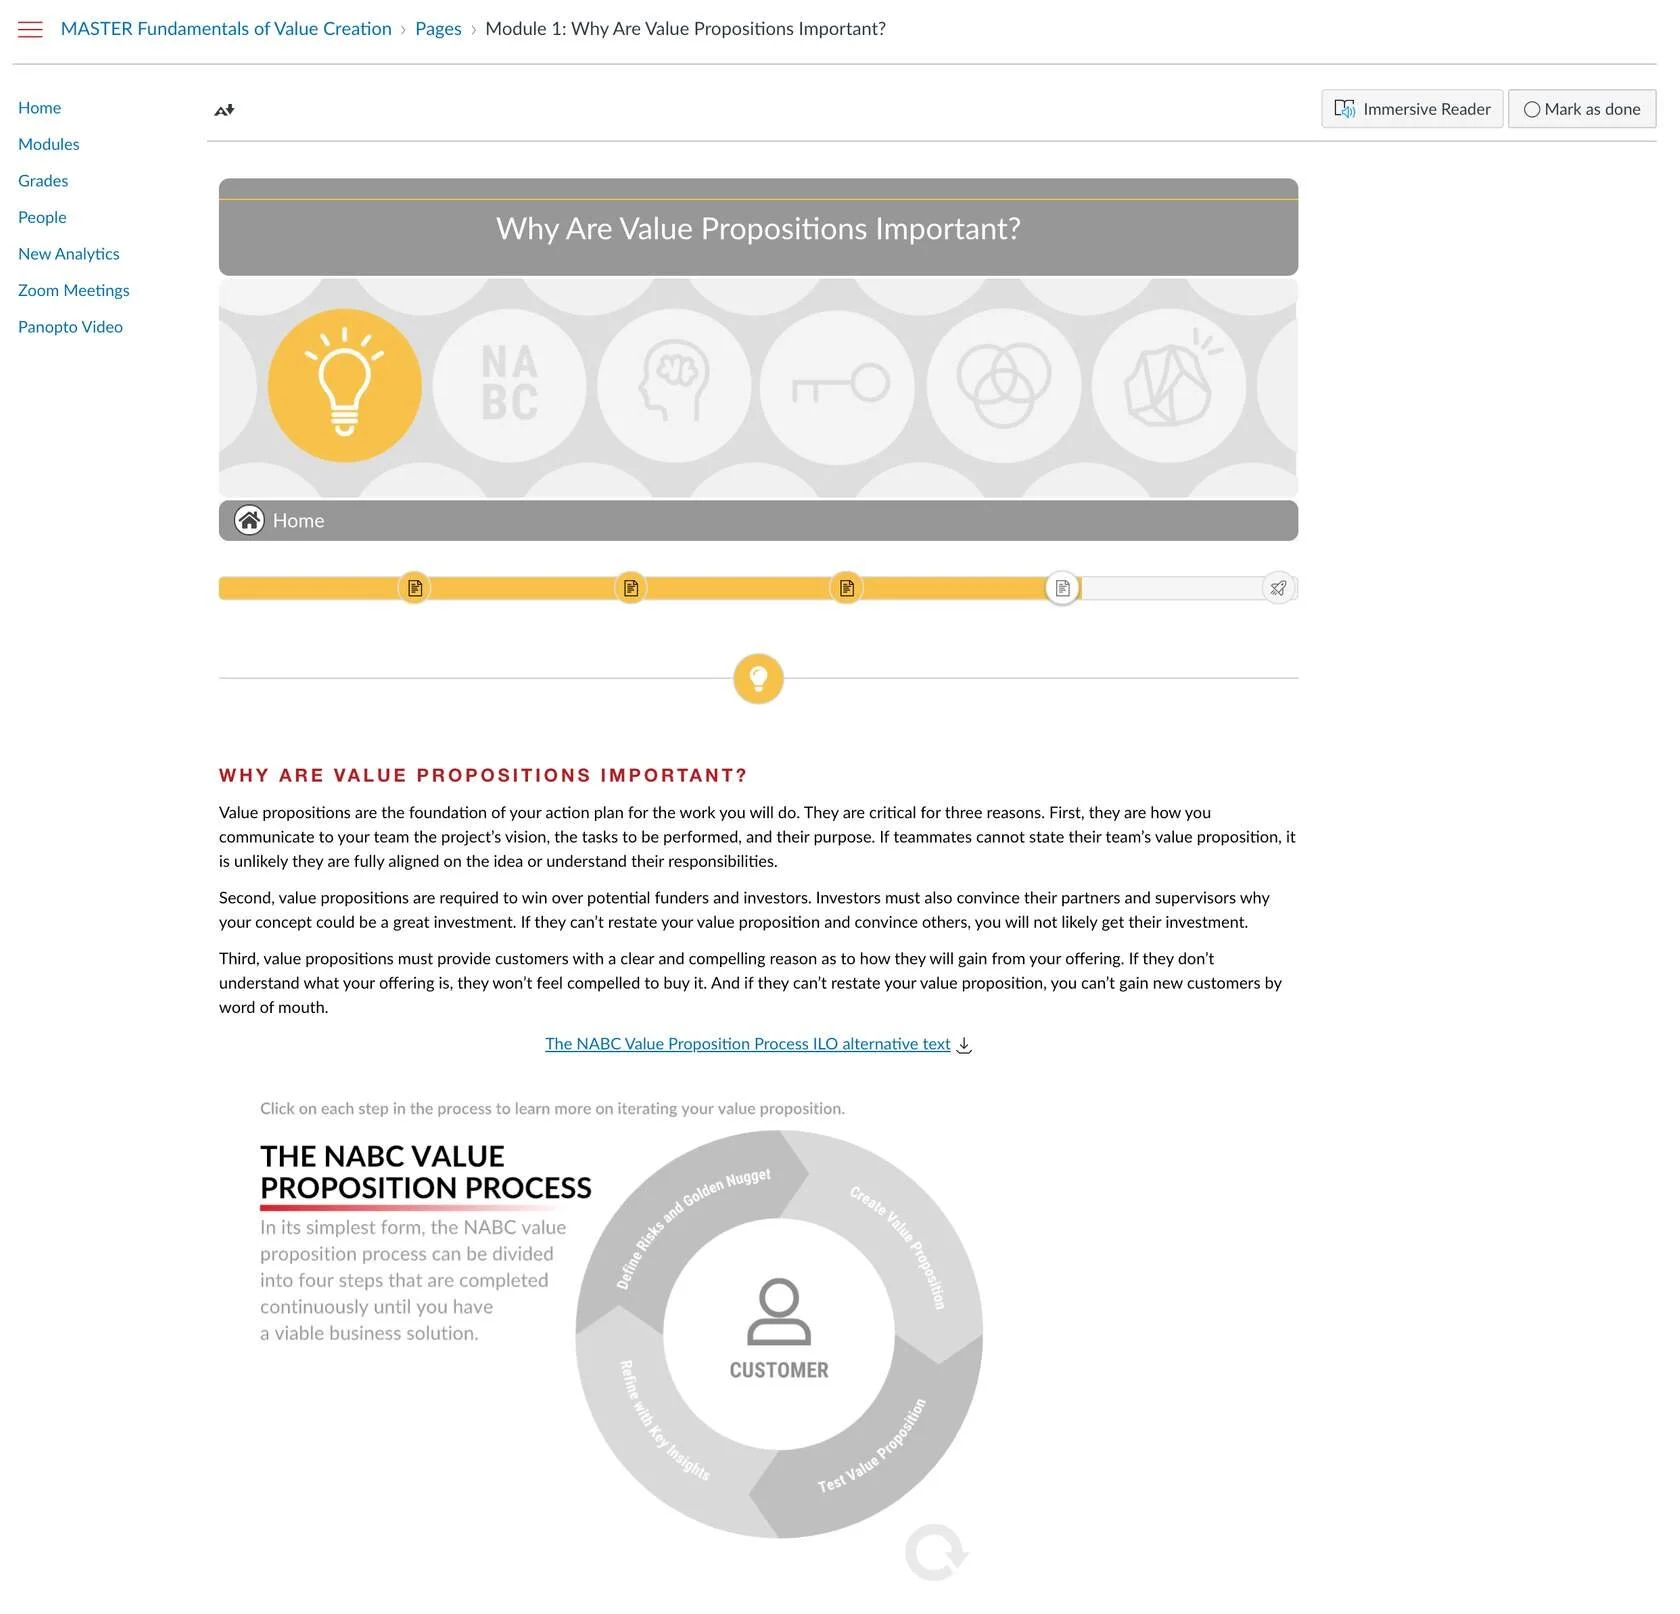Toggle Mark as done

tap(1582, 109)
